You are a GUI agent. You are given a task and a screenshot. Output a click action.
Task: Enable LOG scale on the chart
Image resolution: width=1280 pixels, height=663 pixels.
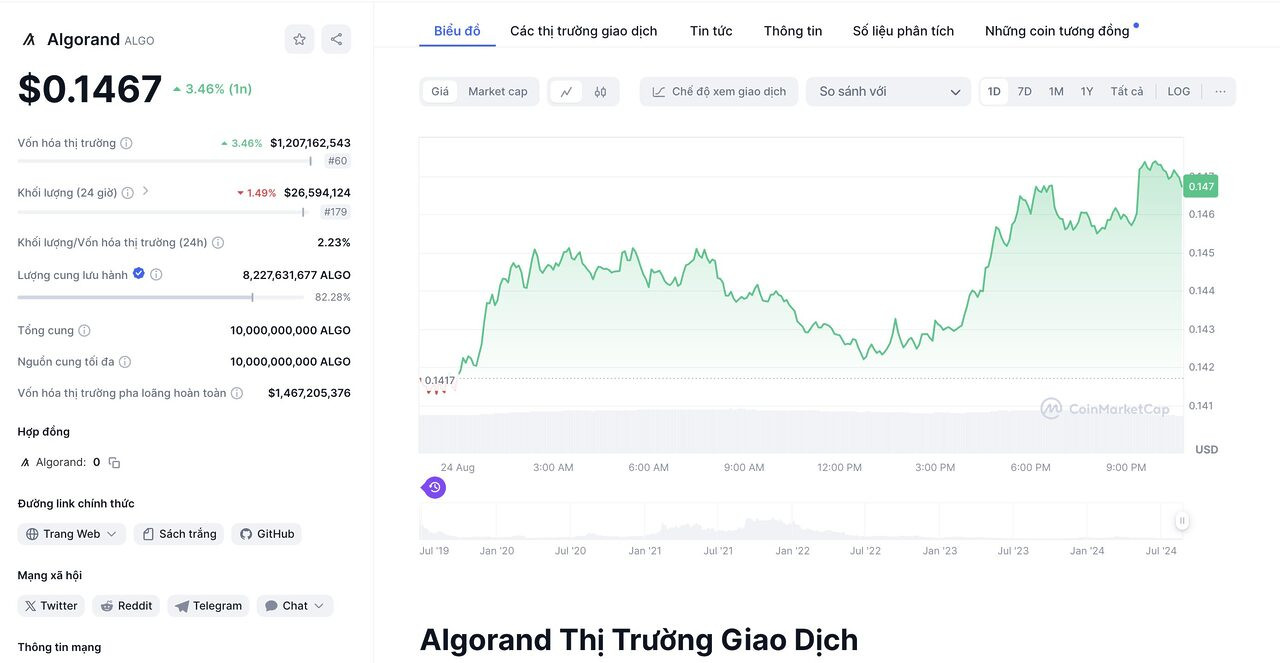tap(1178, 90)
